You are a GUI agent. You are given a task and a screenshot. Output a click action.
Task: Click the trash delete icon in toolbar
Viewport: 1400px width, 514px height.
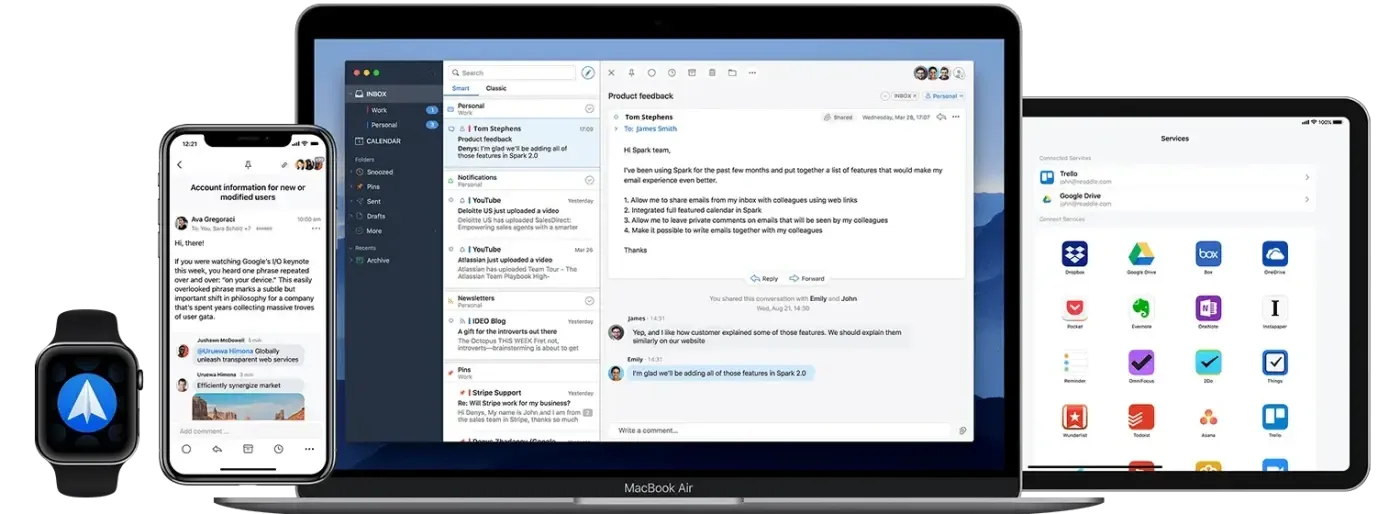(712, 72)
